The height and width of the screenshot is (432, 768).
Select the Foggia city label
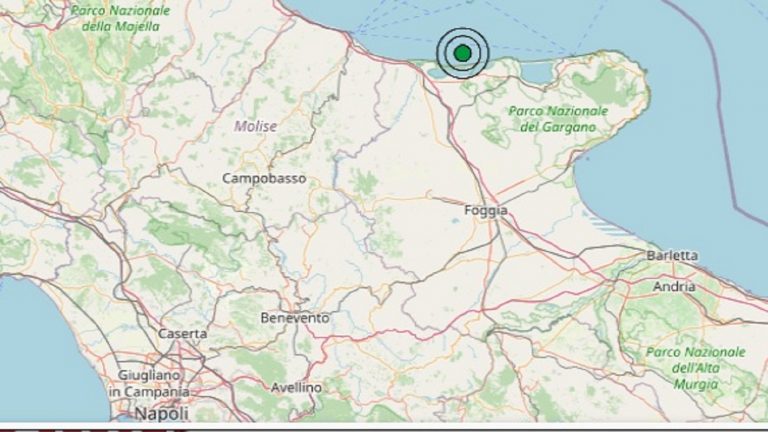point(486,211)
